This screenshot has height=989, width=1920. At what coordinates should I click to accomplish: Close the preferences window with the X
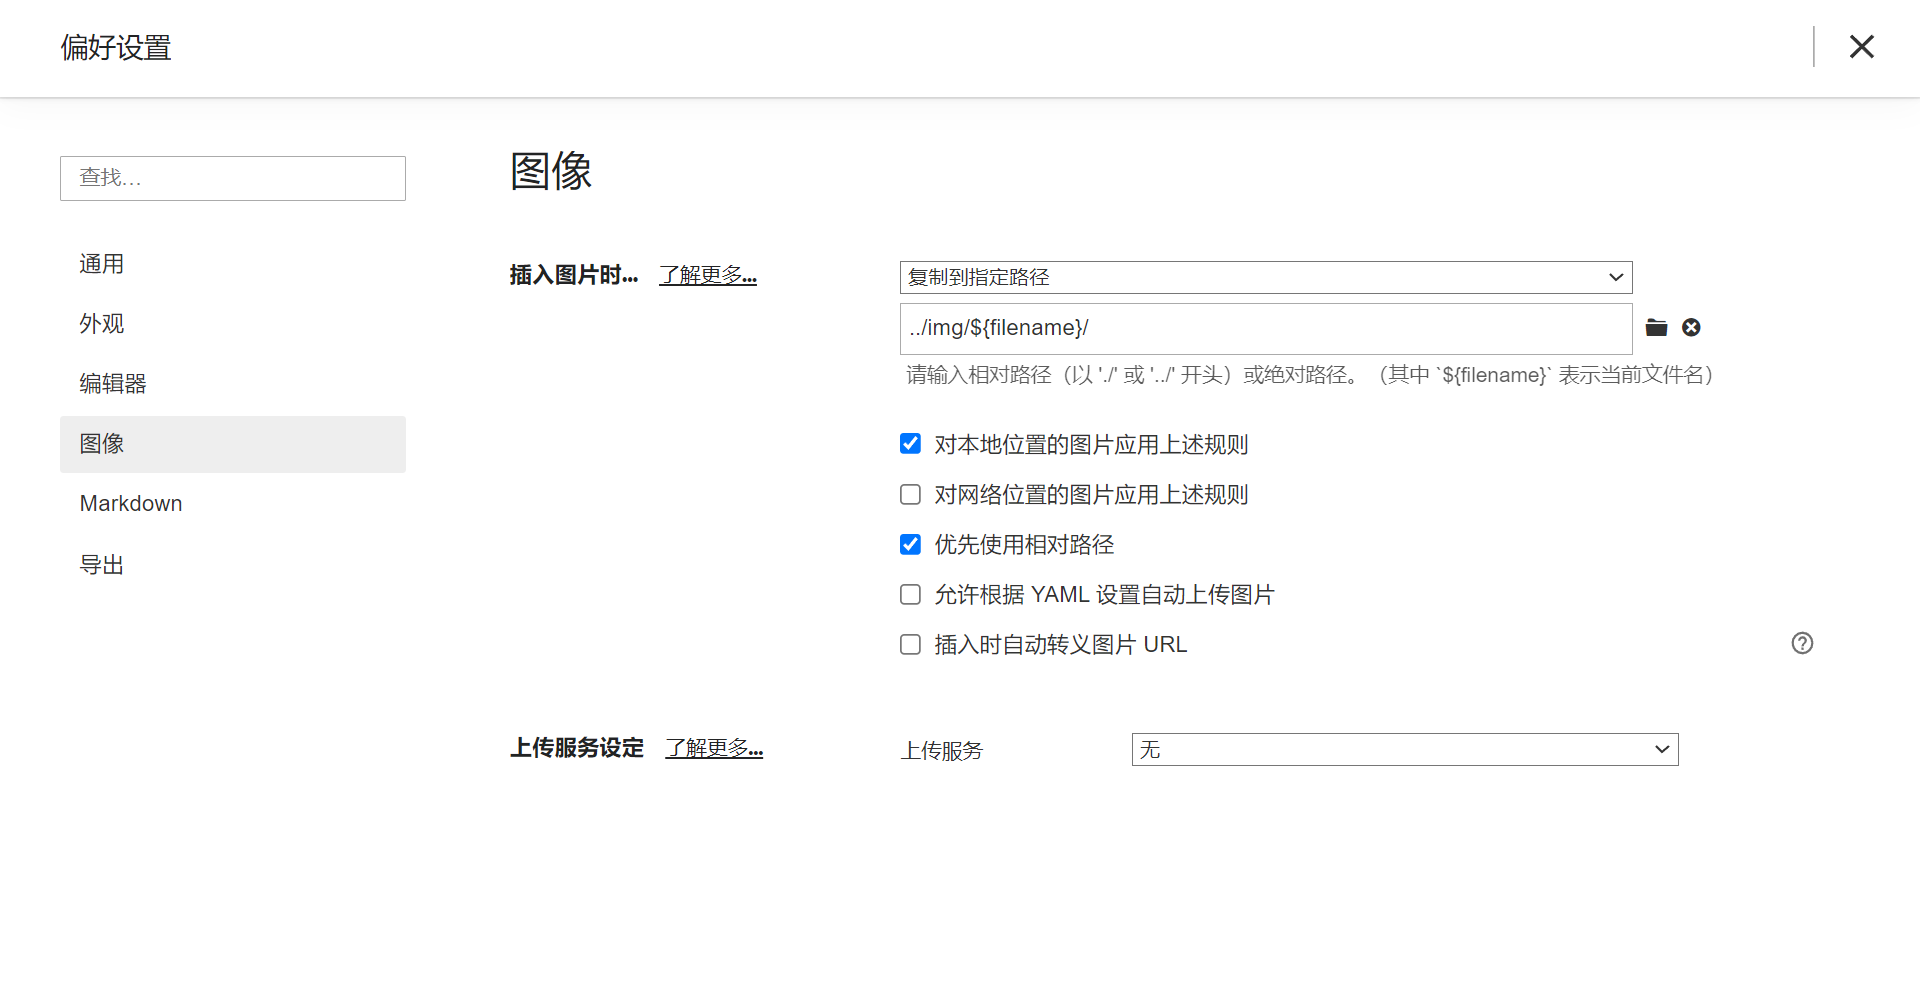click(1861, 47)
